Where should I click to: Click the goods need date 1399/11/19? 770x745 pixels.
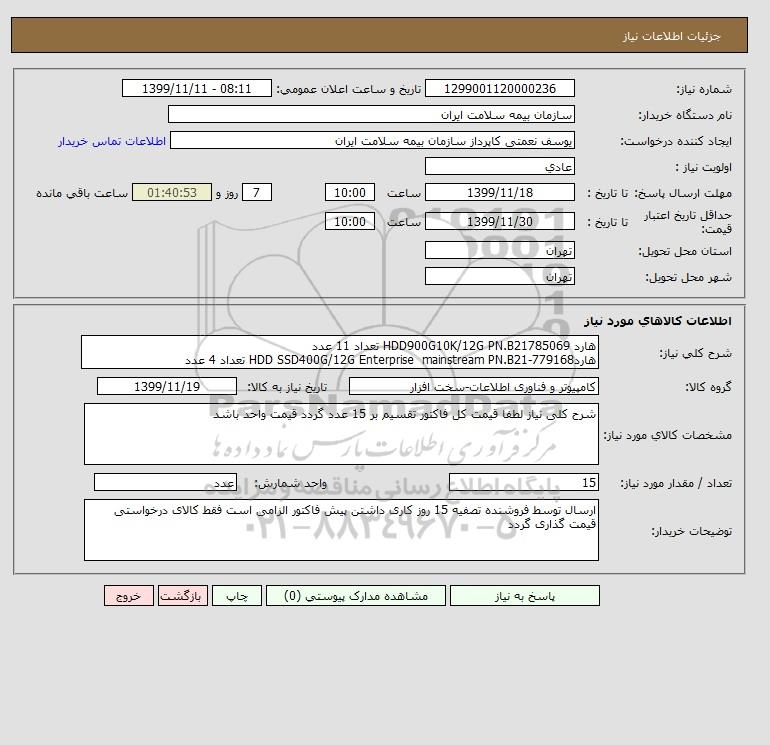pos(167,386)
